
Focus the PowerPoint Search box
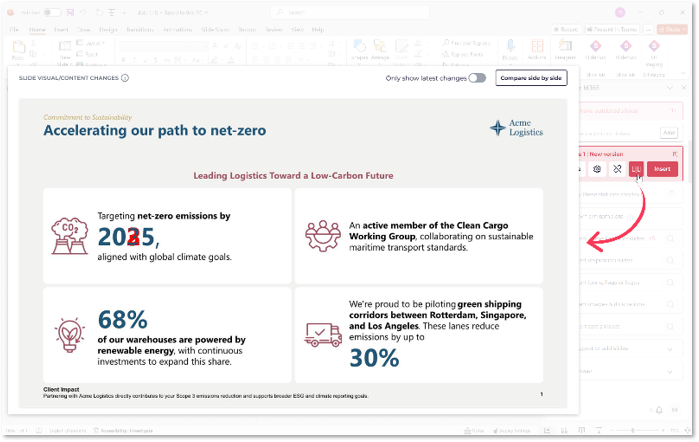pos(350,12)
